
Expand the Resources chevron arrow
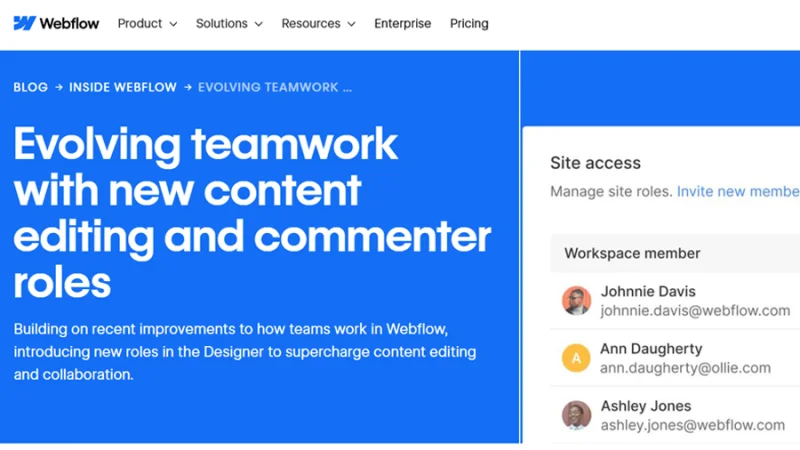351,24
